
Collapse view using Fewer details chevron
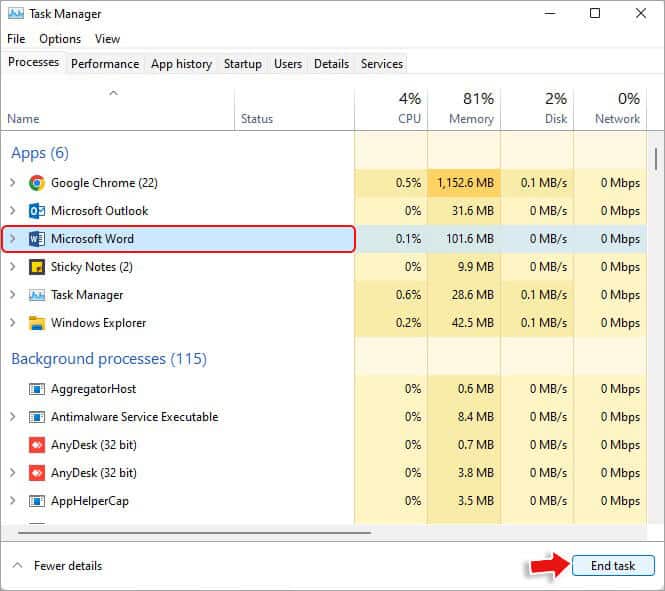17,565
